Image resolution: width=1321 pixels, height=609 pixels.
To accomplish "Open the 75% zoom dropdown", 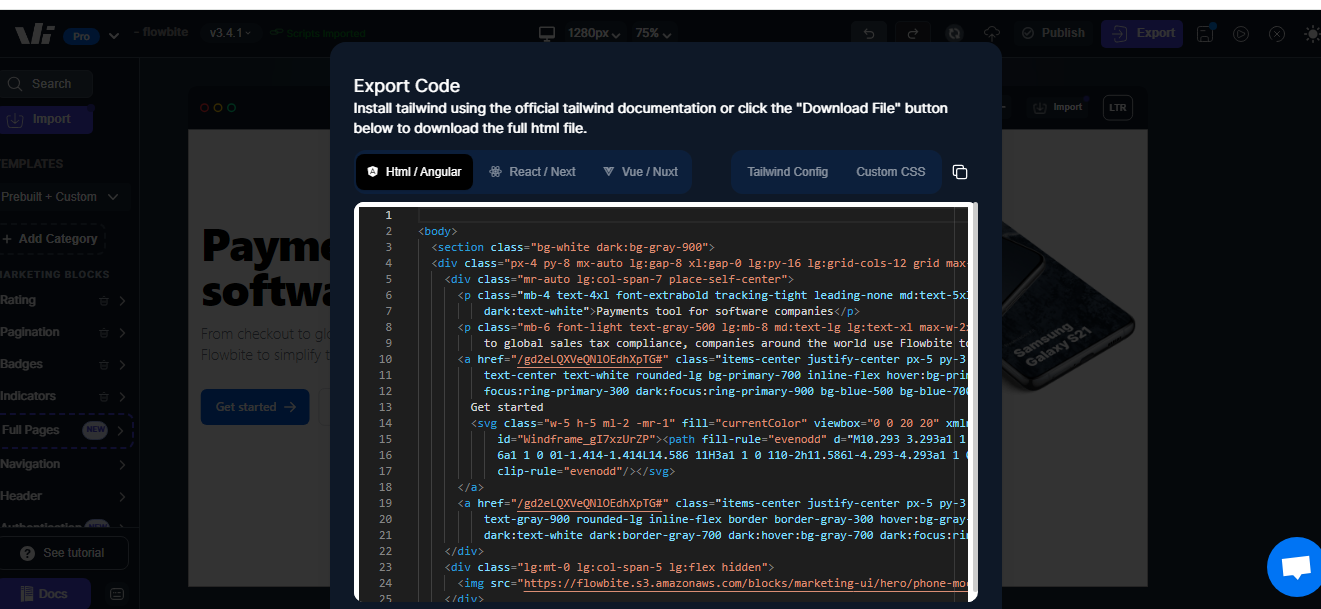I will pos(653,33).
